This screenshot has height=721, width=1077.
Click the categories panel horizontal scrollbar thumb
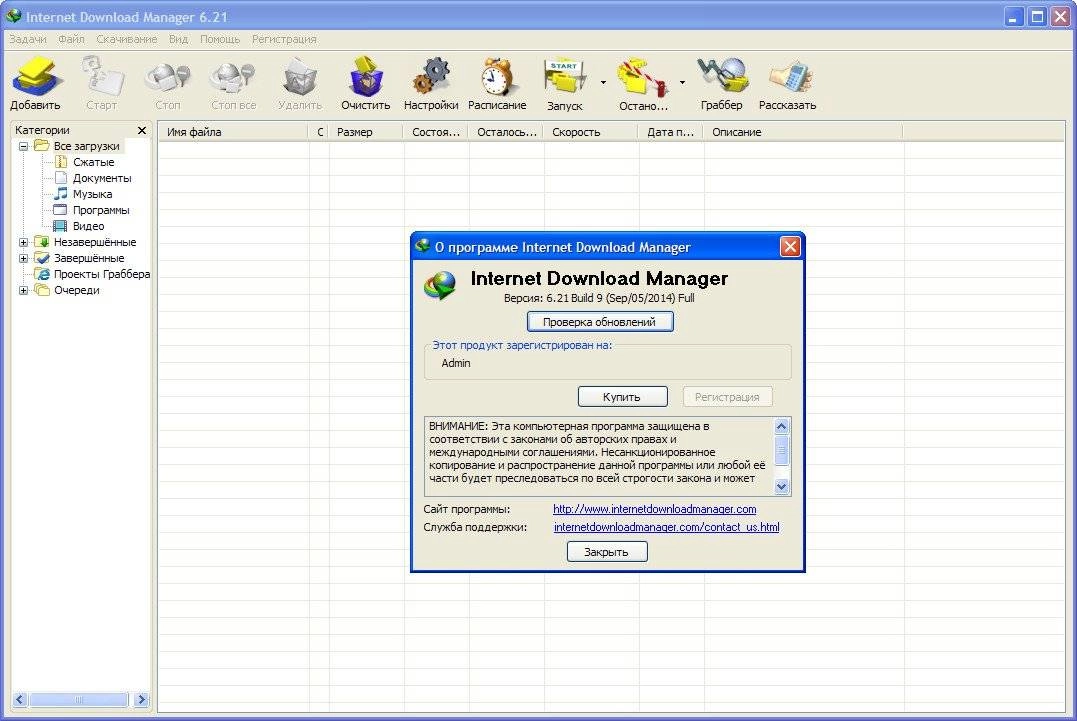click(78, 699)
